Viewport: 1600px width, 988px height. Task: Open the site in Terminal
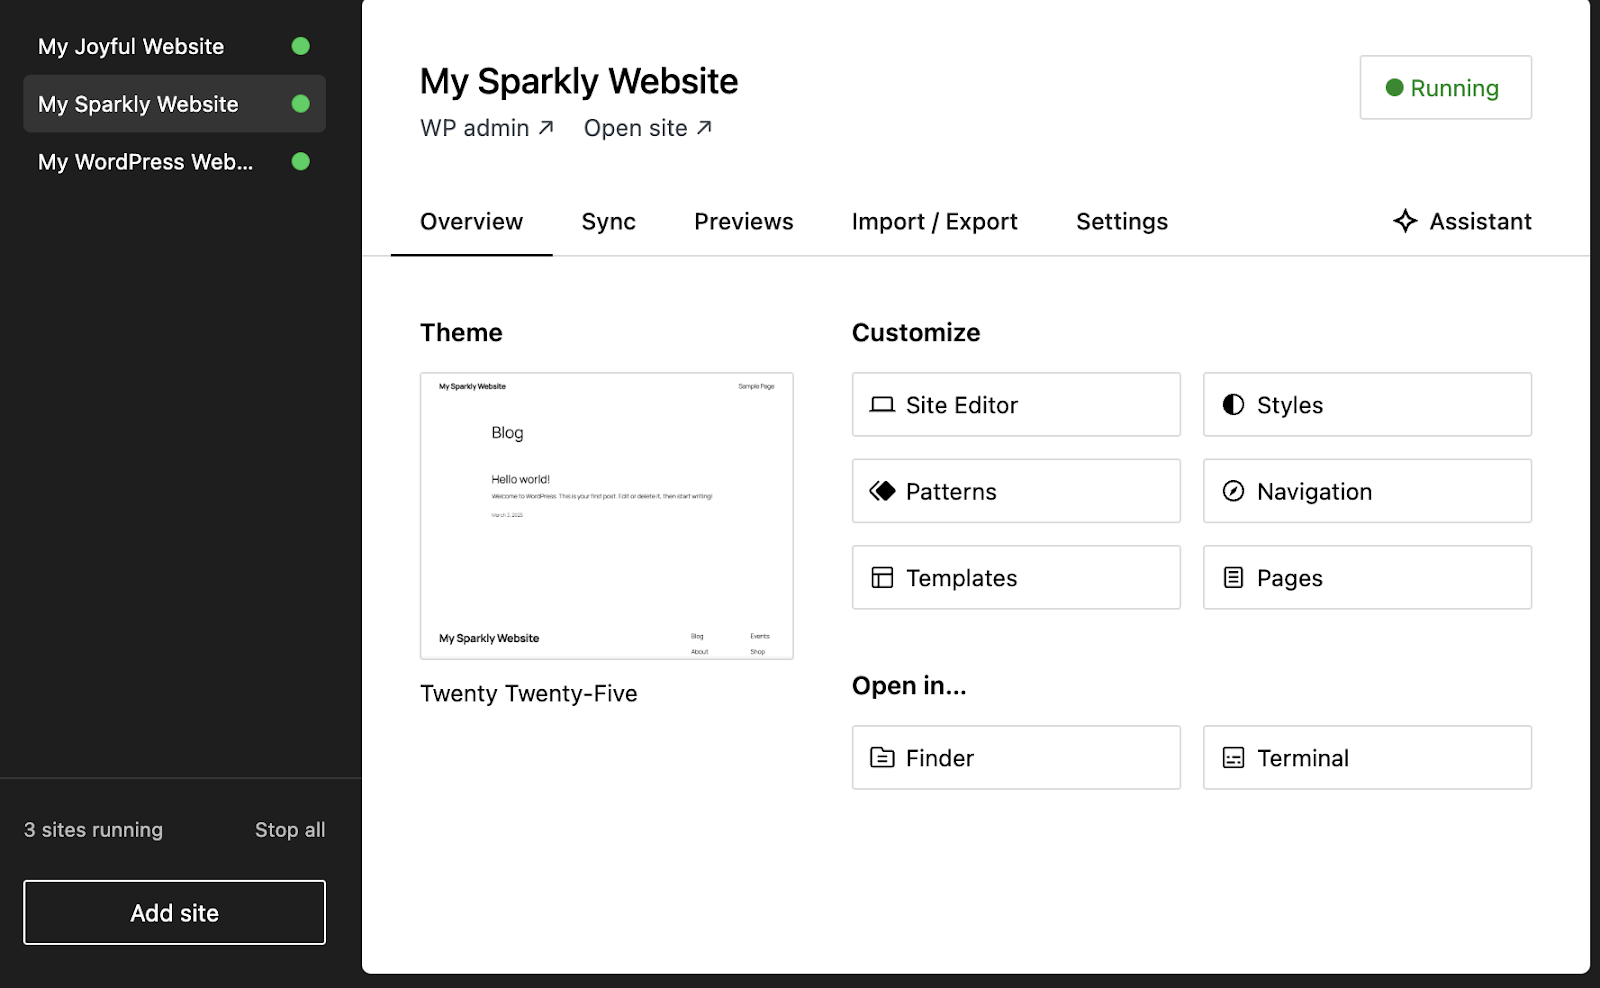click(x=1367, y=757)
